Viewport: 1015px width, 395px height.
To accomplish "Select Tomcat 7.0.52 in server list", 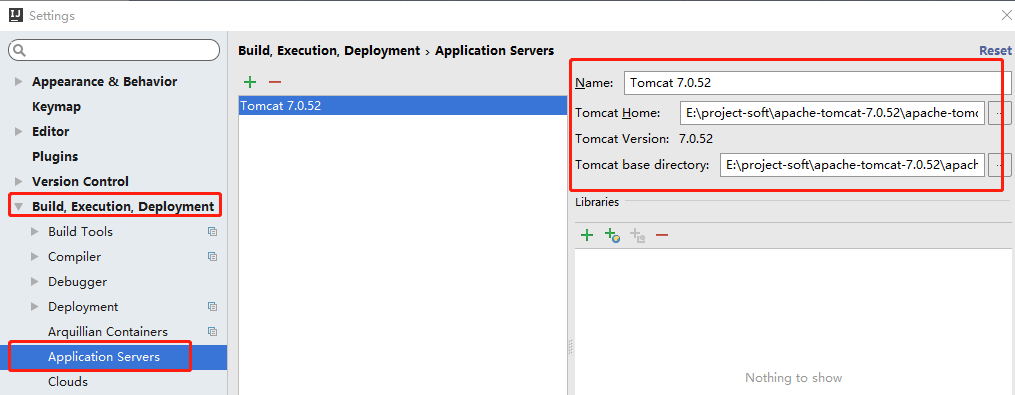I will (403, 106).
